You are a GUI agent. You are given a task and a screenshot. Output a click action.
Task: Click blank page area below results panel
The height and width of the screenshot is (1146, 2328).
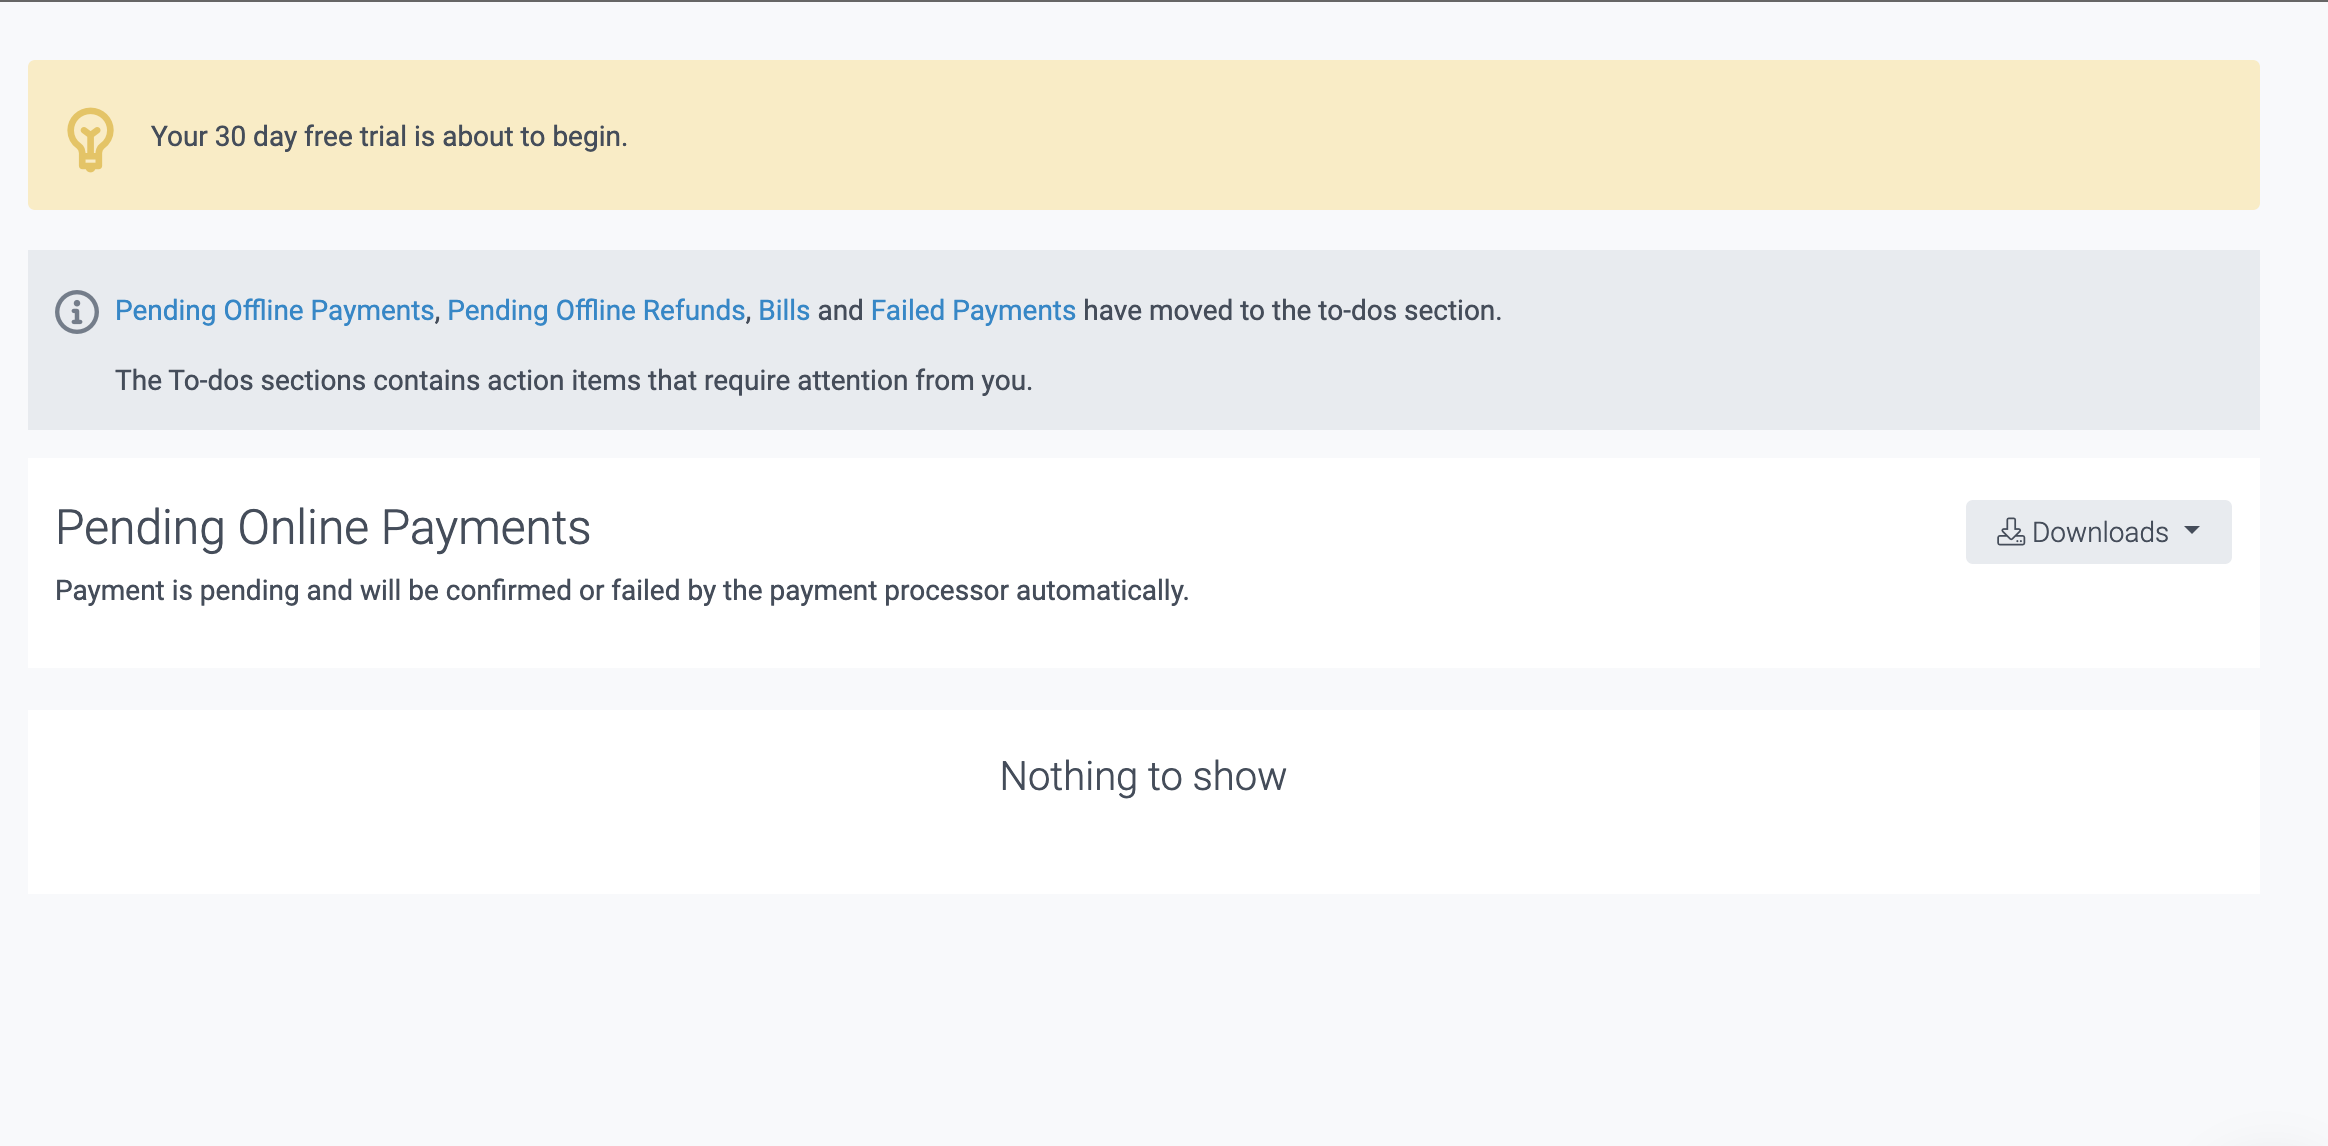coord(1143,1020)
